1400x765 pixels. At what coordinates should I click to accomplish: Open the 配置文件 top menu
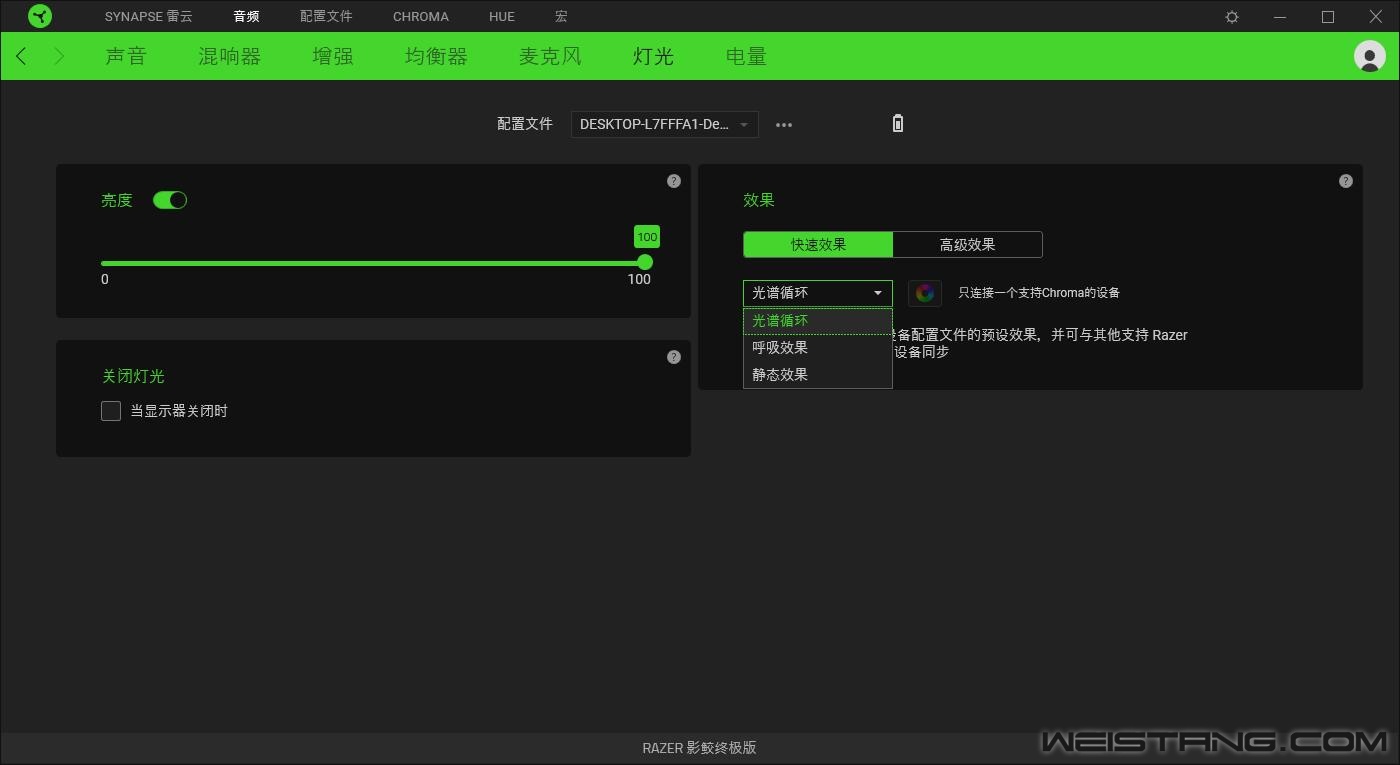click(x=326, y=17)
